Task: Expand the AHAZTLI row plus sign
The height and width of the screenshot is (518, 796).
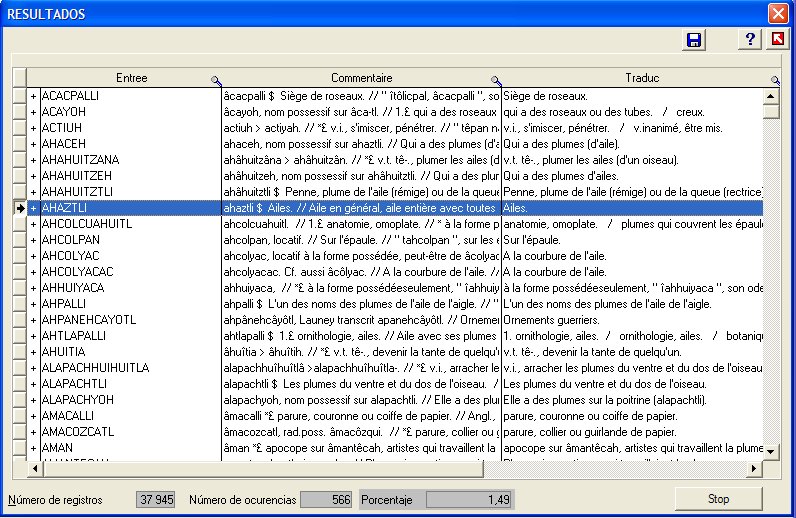Action: [x=33, y=208]
